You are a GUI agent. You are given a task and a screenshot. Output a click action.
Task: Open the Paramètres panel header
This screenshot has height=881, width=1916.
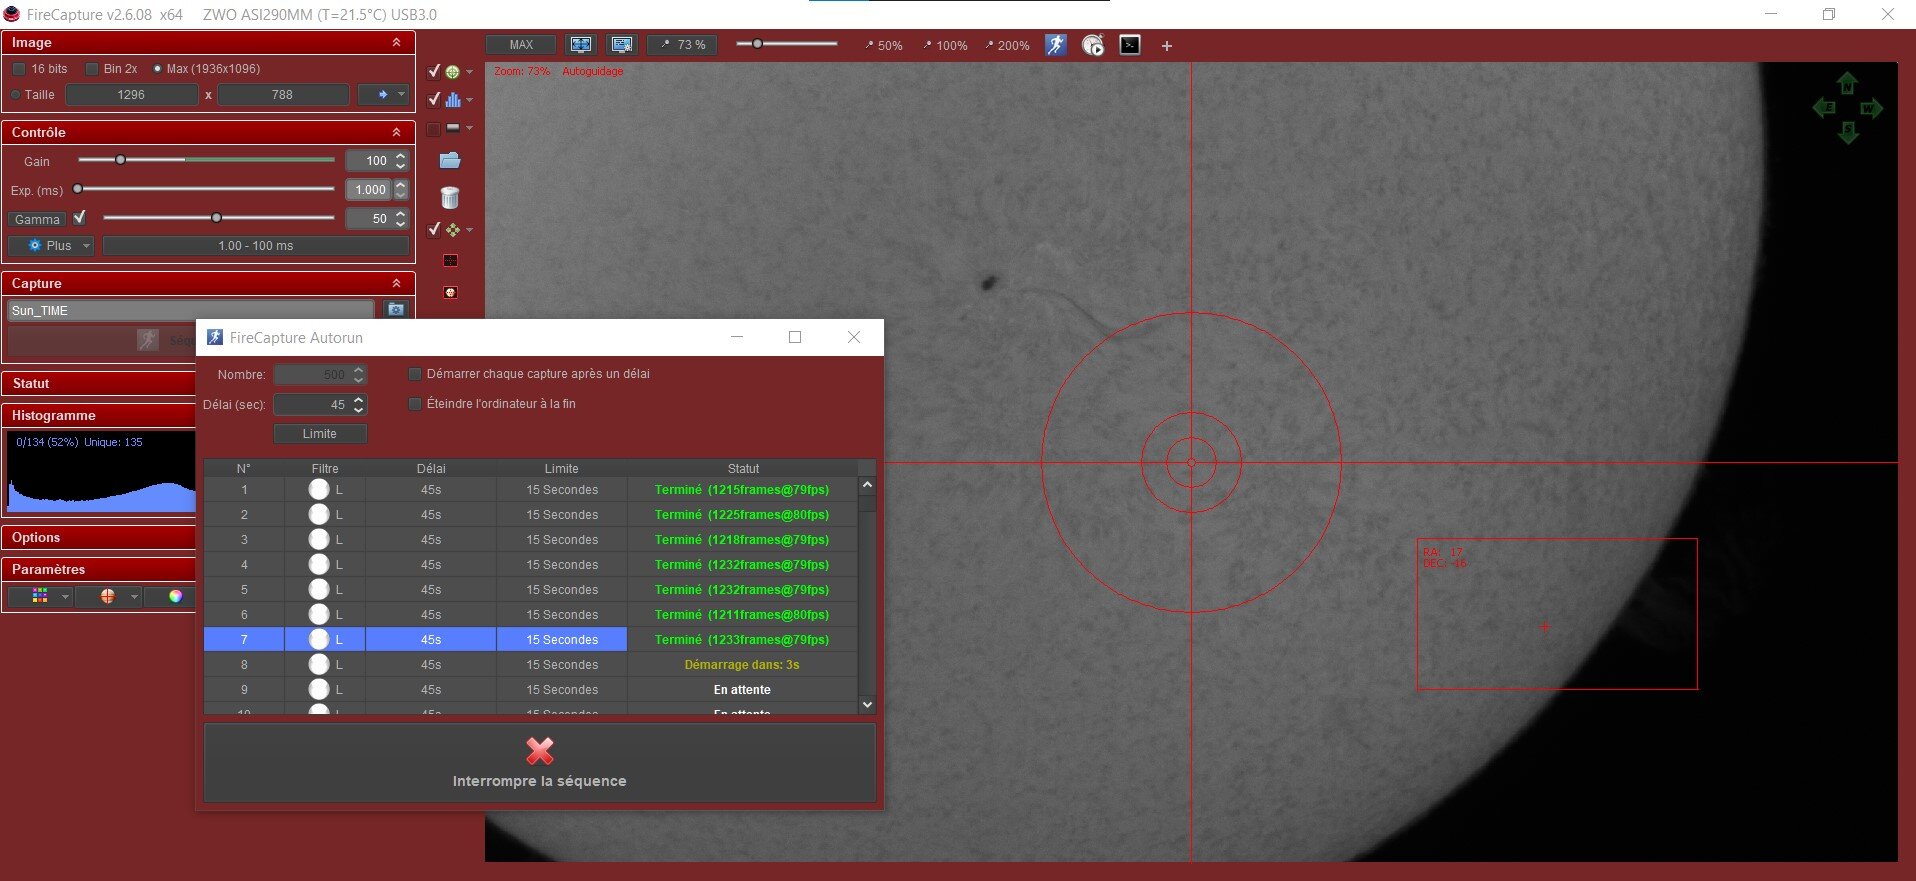tap(48, 569)
